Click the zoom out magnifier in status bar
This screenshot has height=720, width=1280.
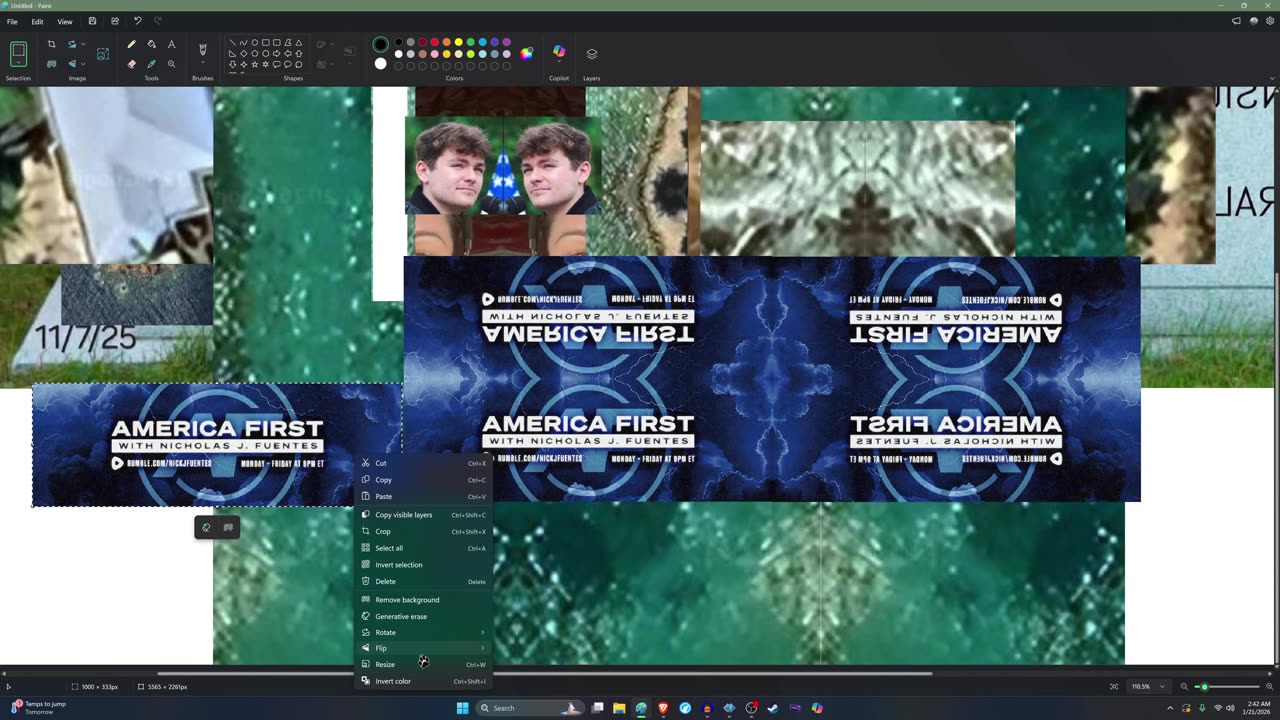(1185, 687)
